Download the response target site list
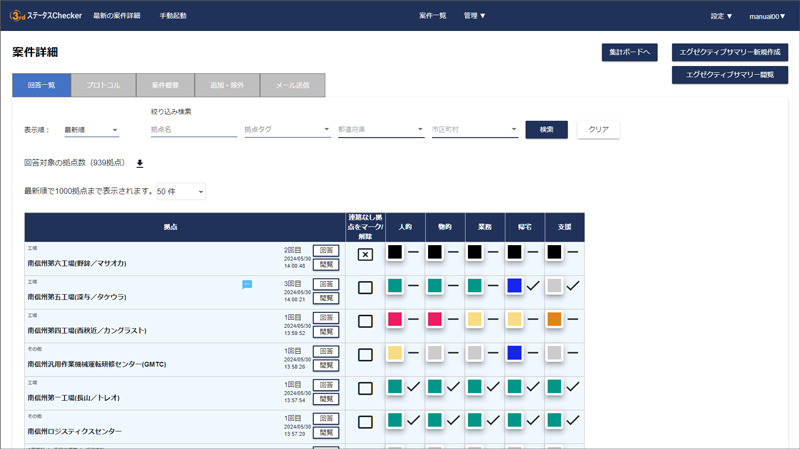Image resolution: width=800 pixels, height=449 pixels. point(140,163)
